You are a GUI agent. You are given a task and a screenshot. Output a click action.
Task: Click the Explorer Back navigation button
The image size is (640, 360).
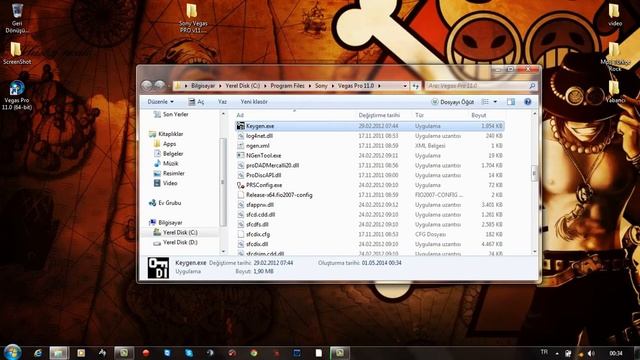147,85
